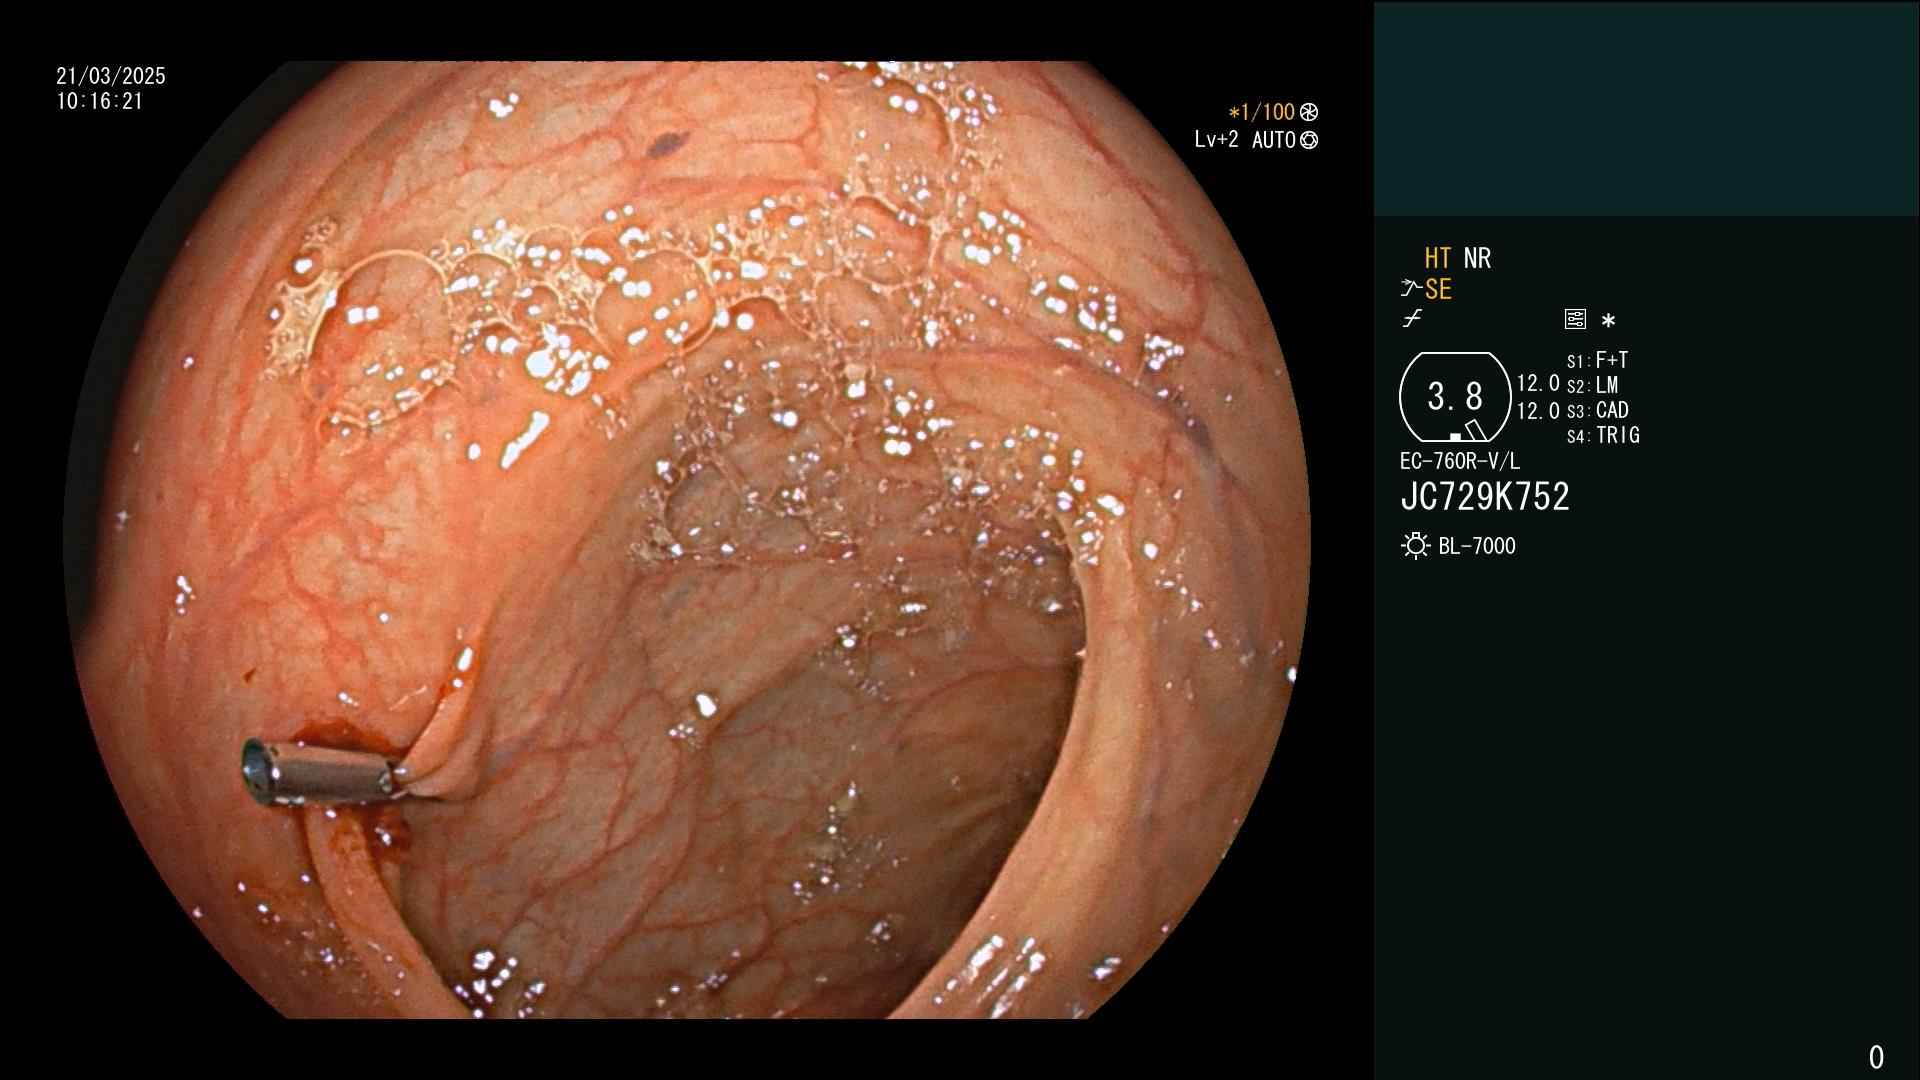Click the light source lamp icon

pyautogui.click(x=1415, y=546)
